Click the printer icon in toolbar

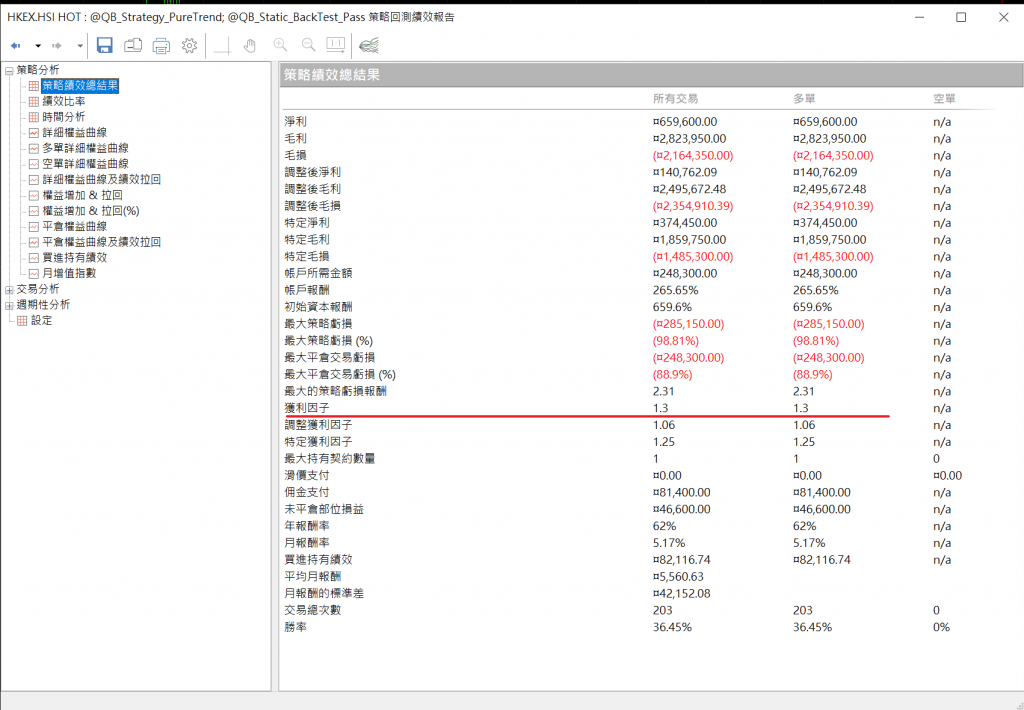161,45
